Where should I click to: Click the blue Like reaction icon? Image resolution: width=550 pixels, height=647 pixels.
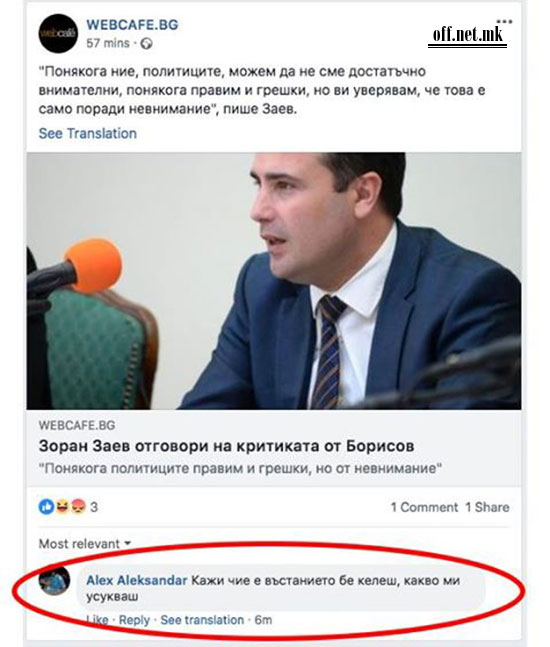coord(47,506)
